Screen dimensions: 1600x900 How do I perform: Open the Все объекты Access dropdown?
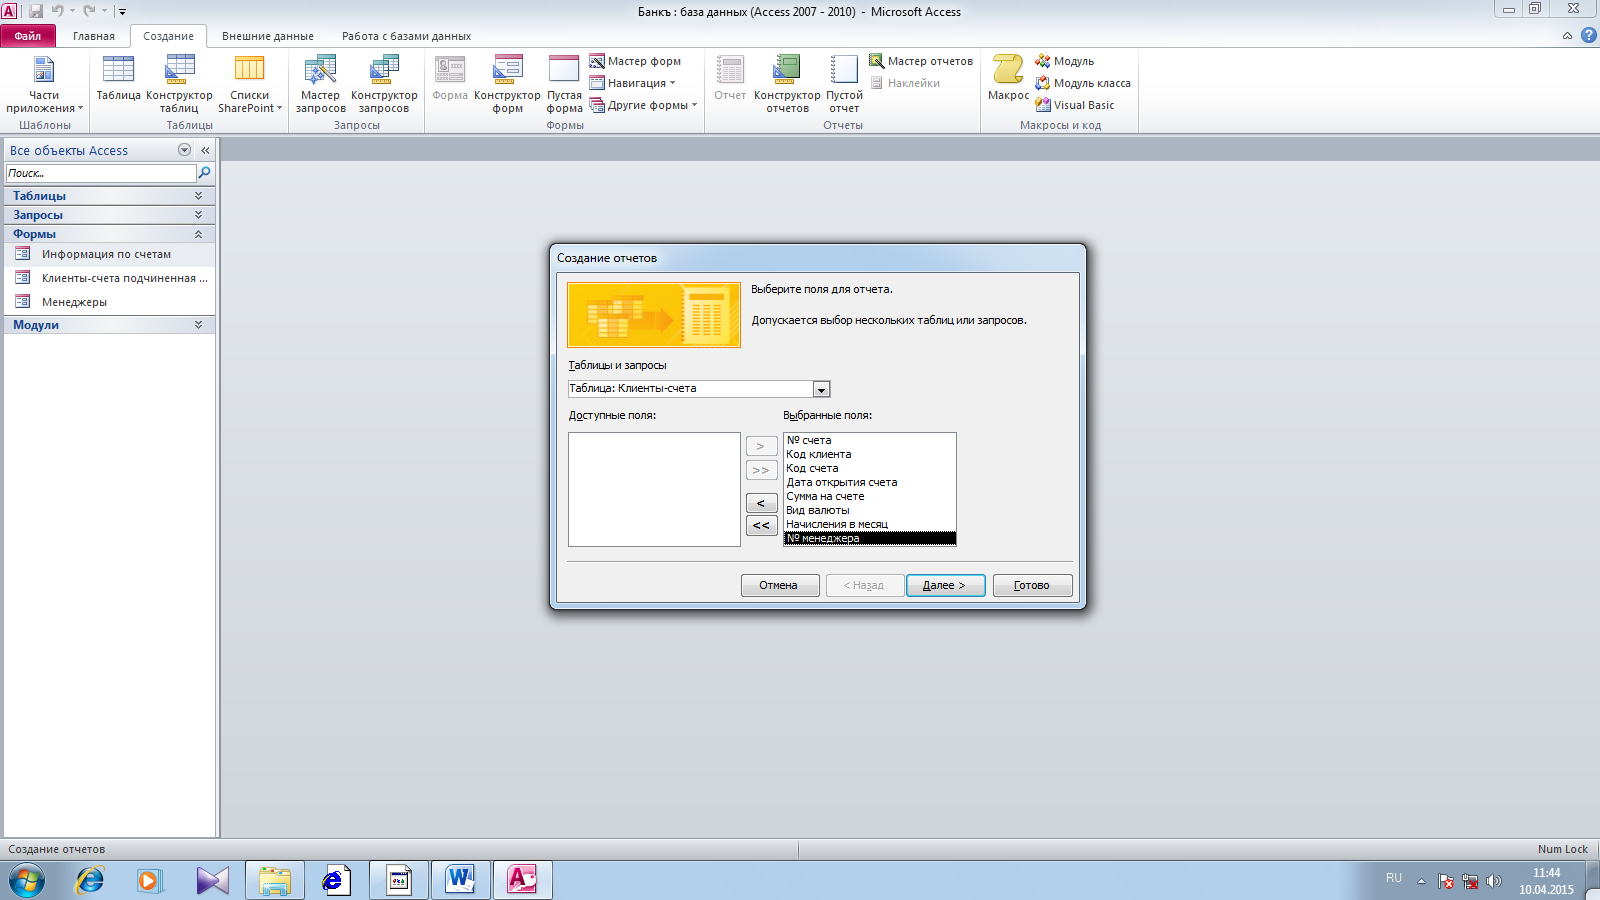coord(184,150)
